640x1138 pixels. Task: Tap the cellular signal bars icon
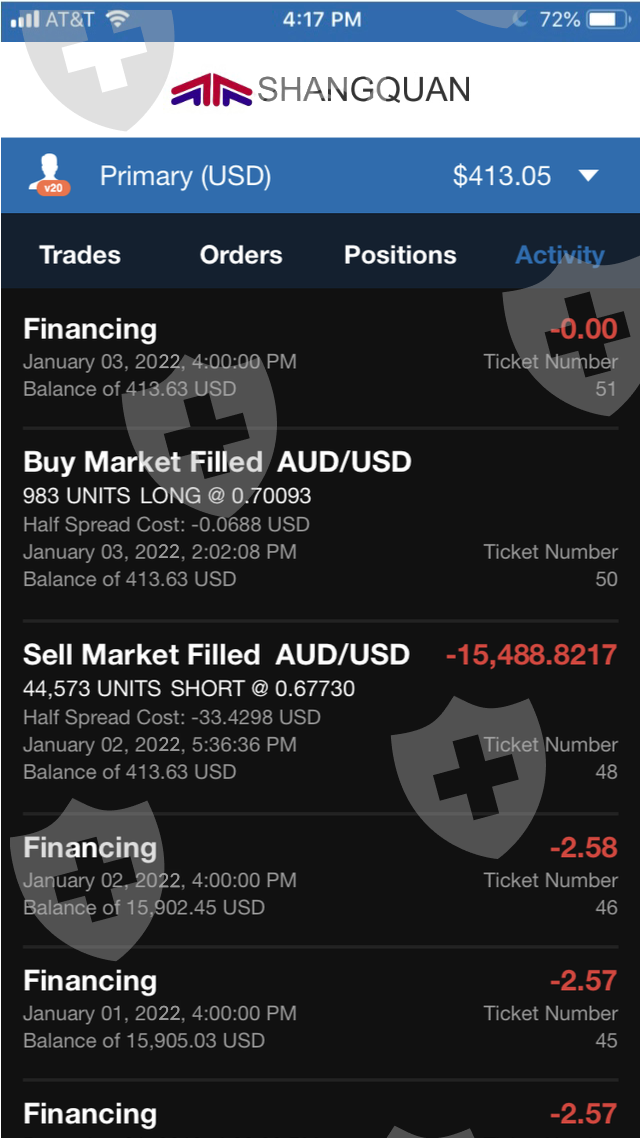point(24,19)
